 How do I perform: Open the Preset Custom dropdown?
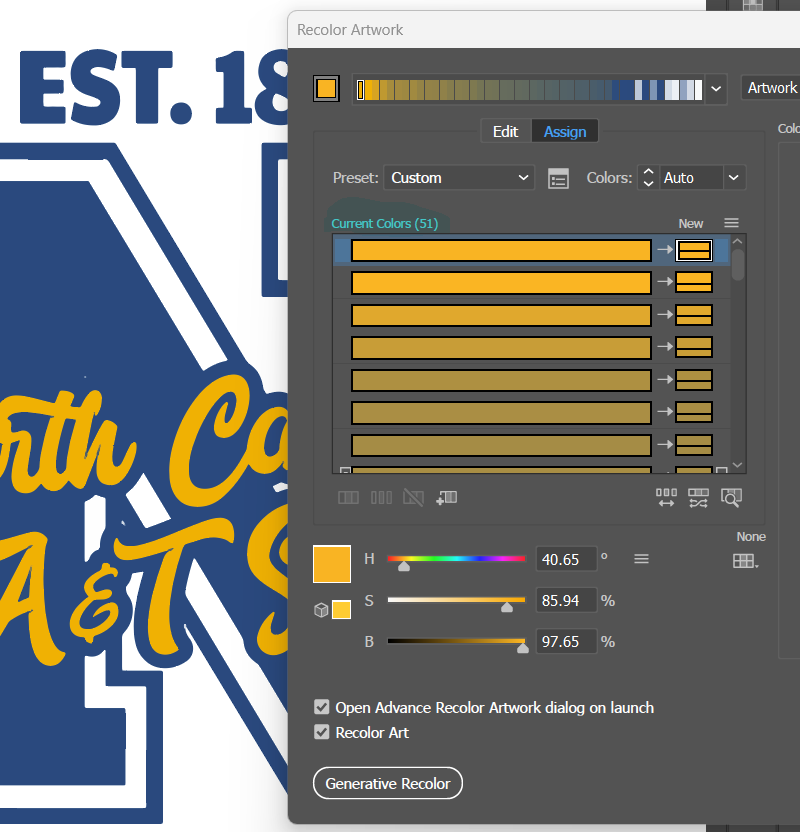tap(459, 178)
